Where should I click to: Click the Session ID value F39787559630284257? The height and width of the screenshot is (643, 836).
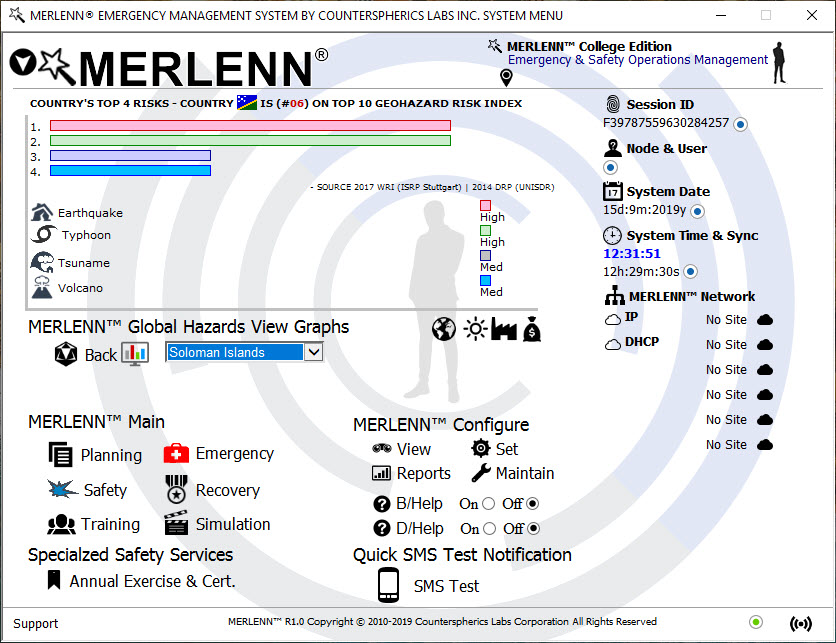click(666, 123)
